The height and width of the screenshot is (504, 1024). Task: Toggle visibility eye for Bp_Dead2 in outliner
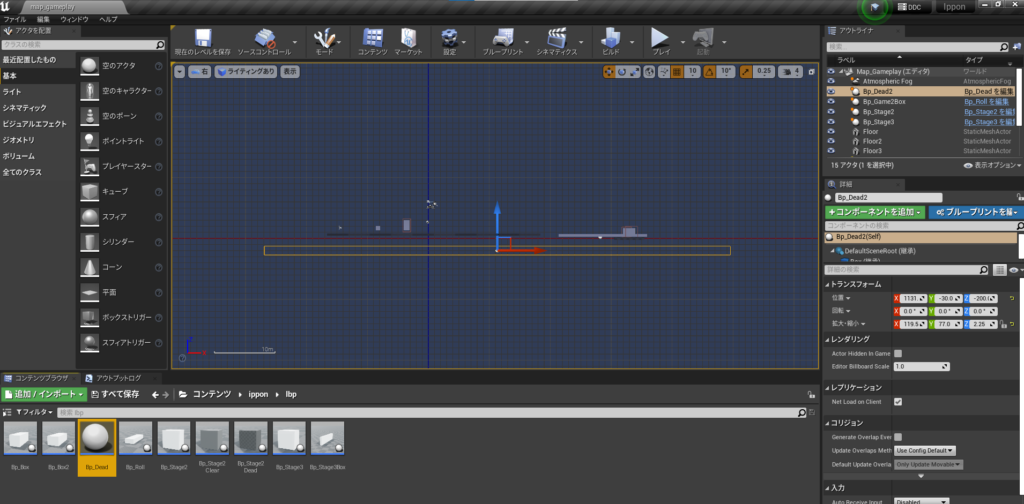coord(831,91)
